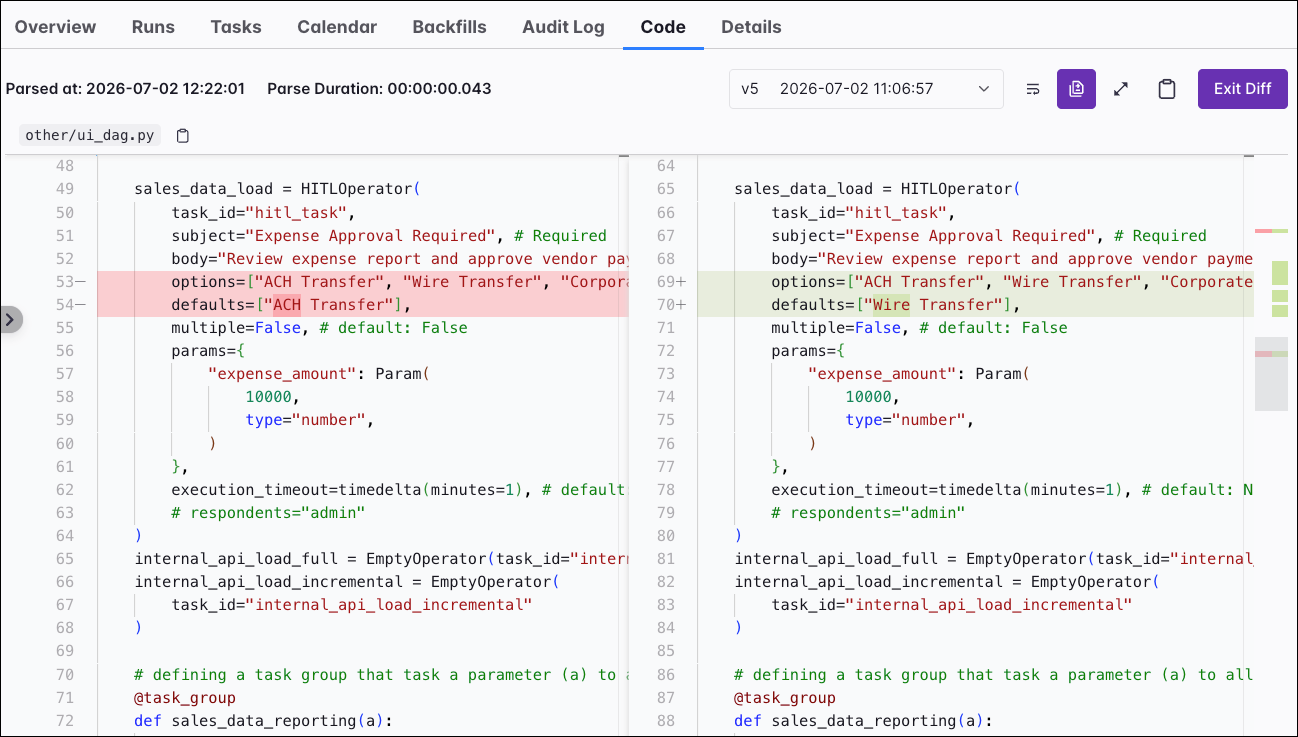Click '"expense_amount": Param(' on right line 73

click(x=918, y=374)
